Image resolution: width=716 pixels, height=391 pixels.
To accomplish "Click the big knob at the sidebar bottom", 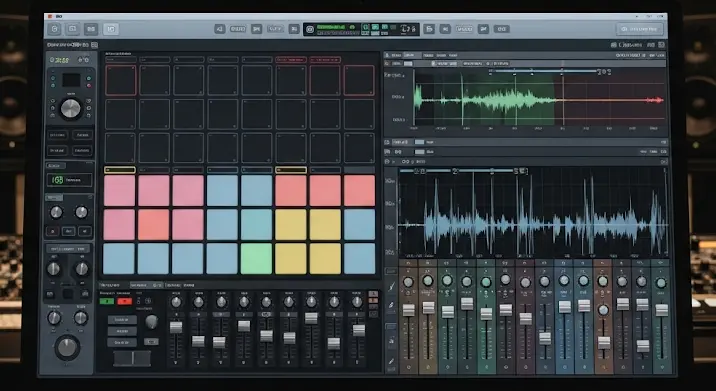I will [67, 348].
